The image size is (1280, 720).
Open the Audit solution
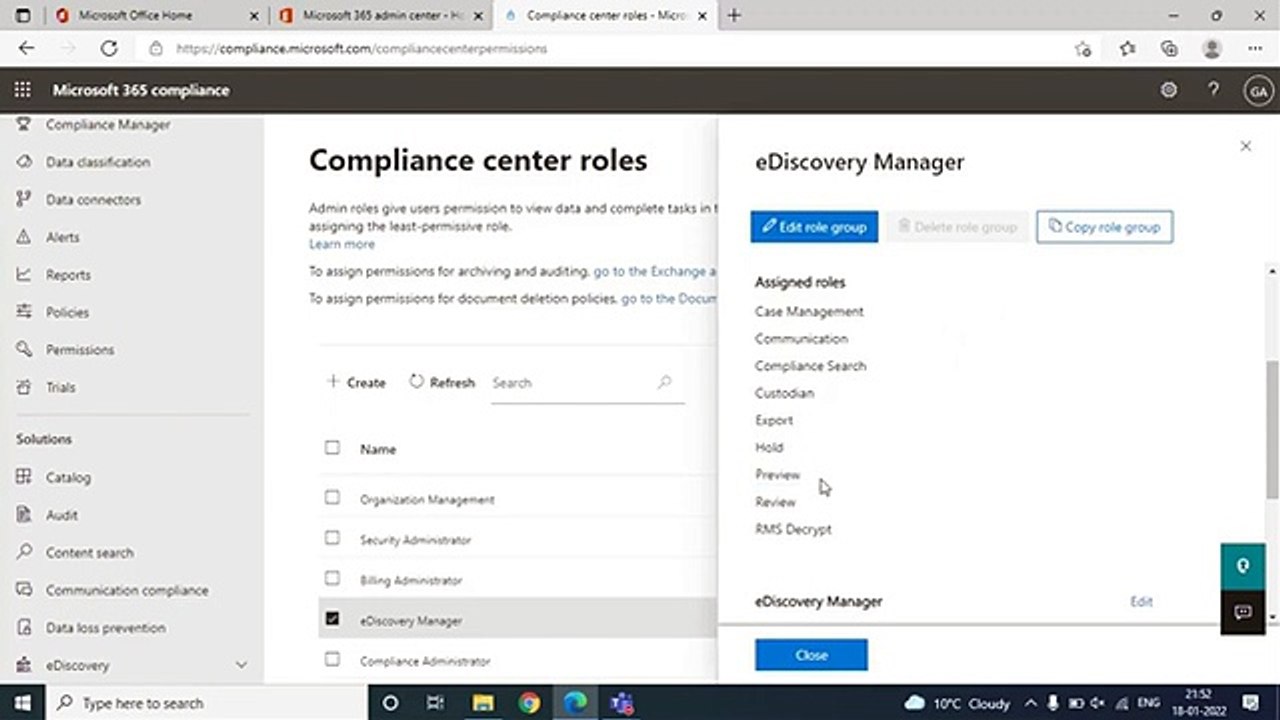click(62, 515)
